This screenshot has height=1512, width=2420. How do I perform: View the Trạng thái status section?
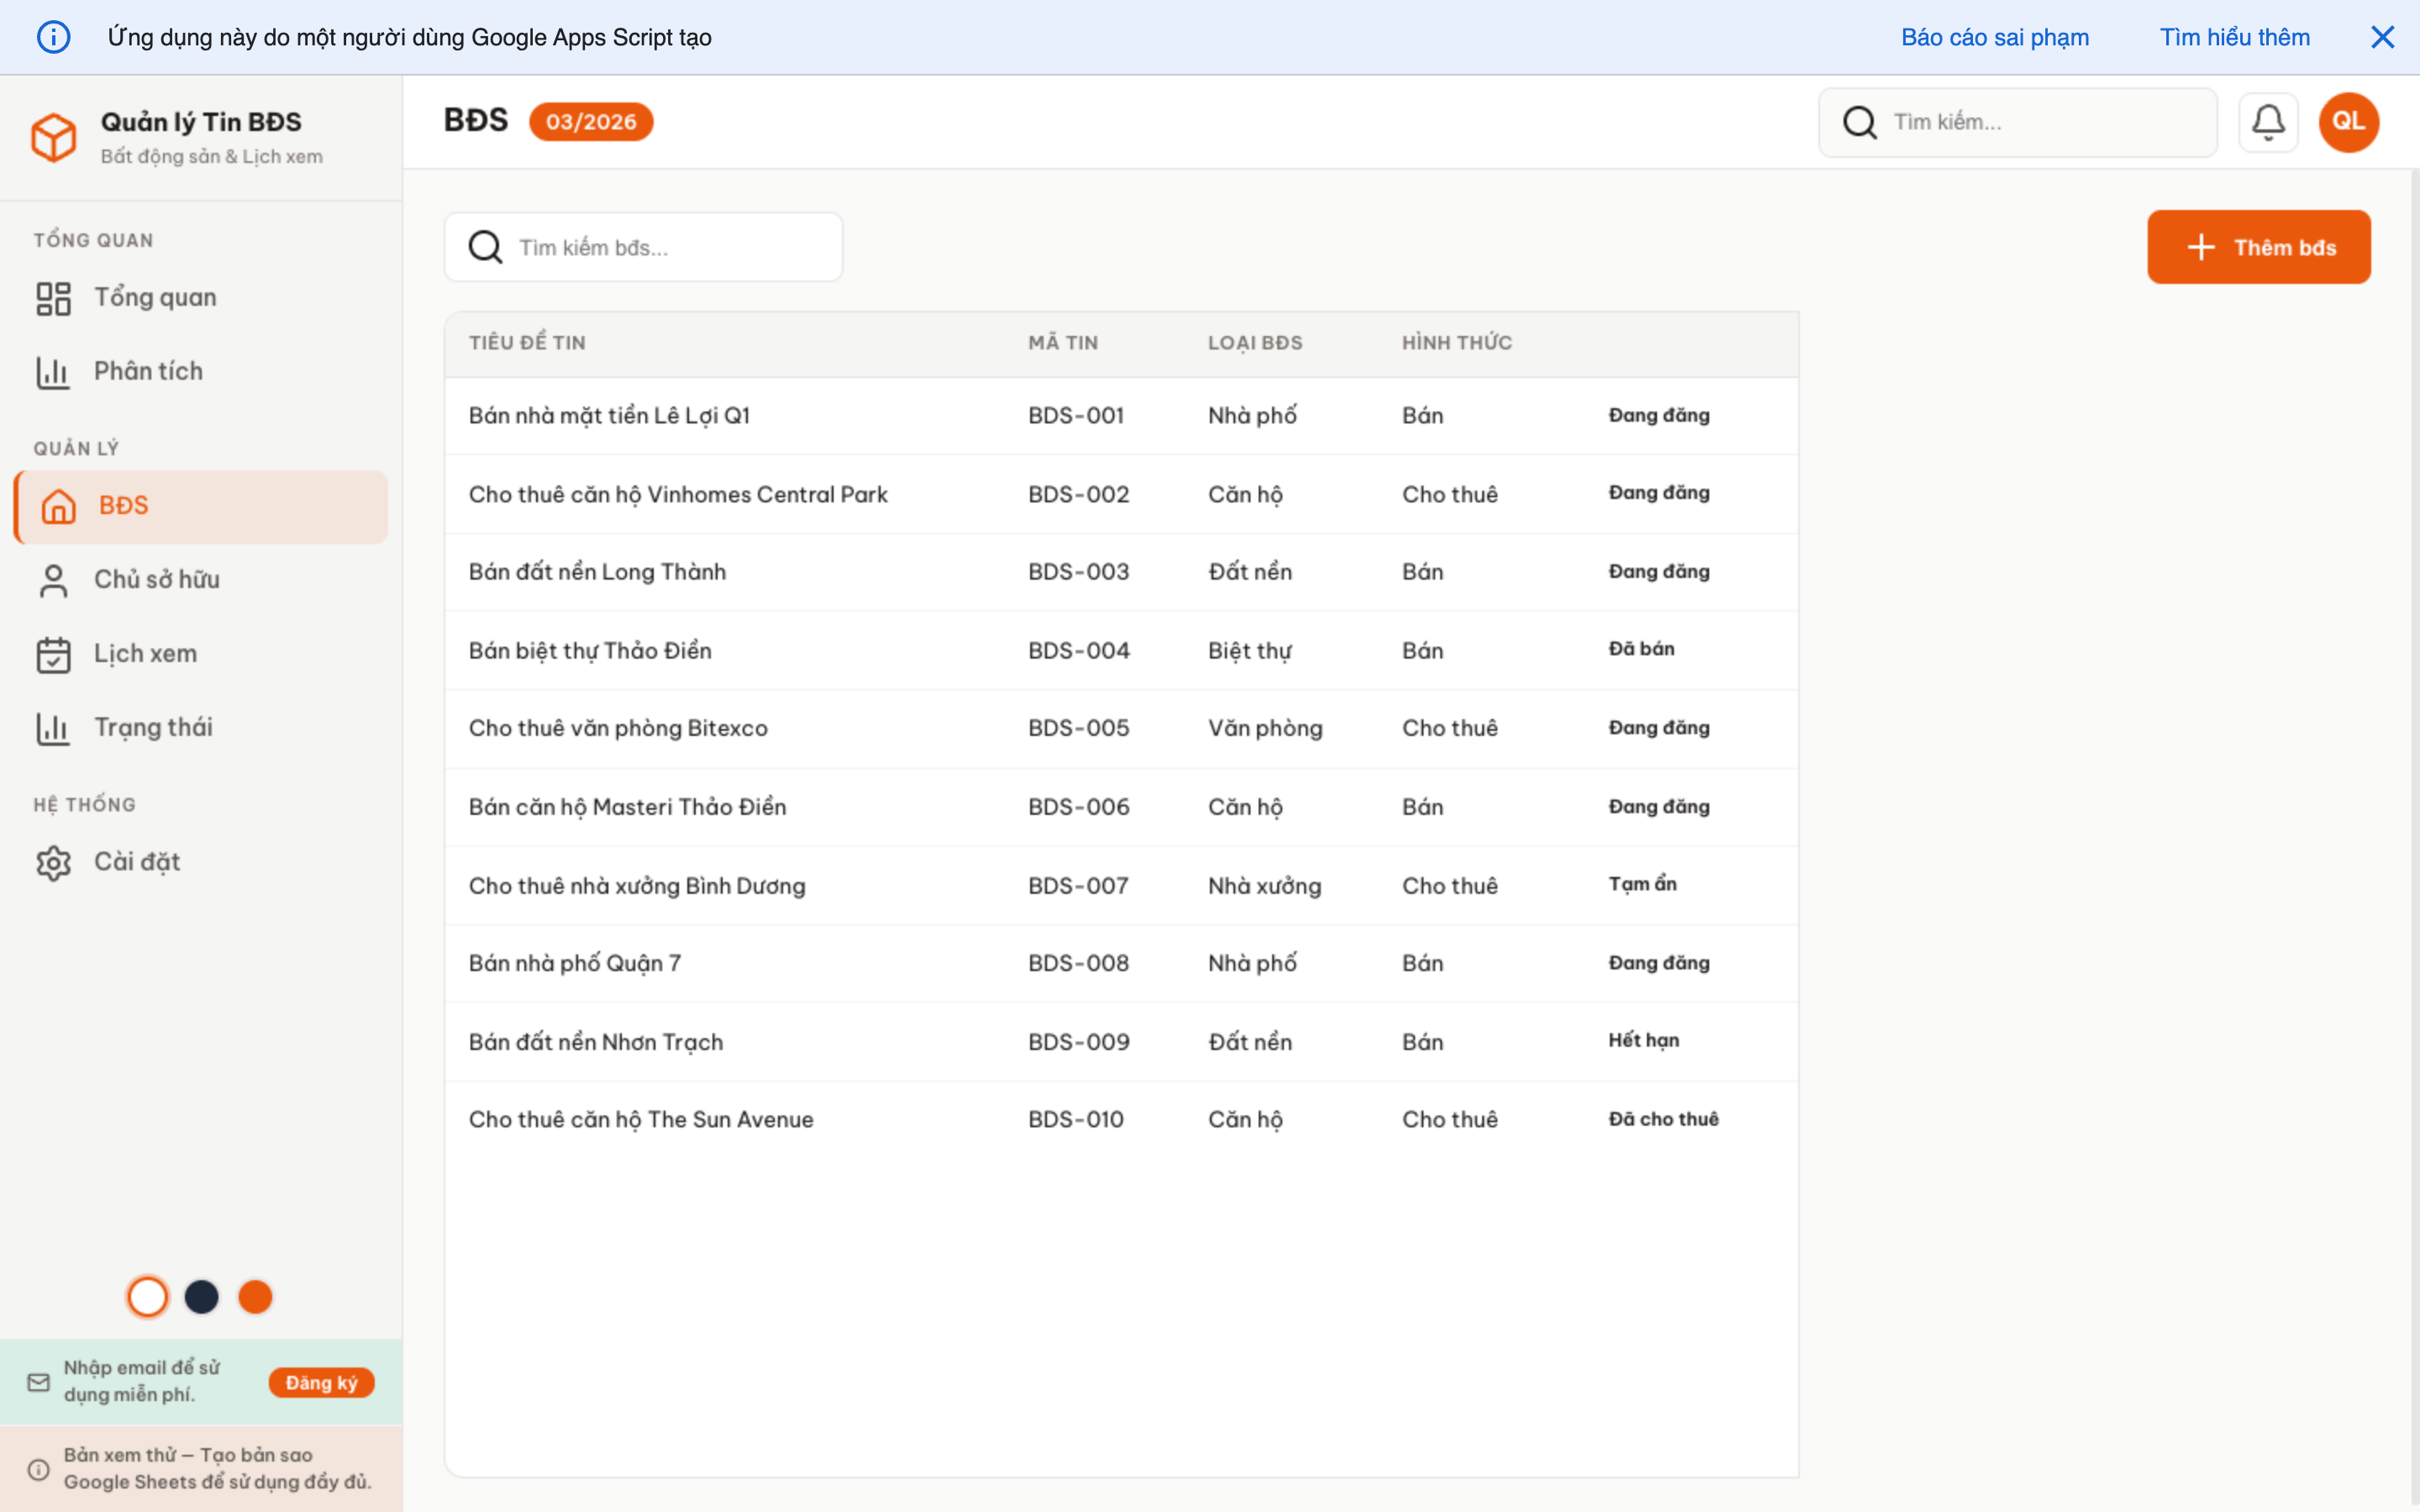pyautogui.click(x=152, y=727)
